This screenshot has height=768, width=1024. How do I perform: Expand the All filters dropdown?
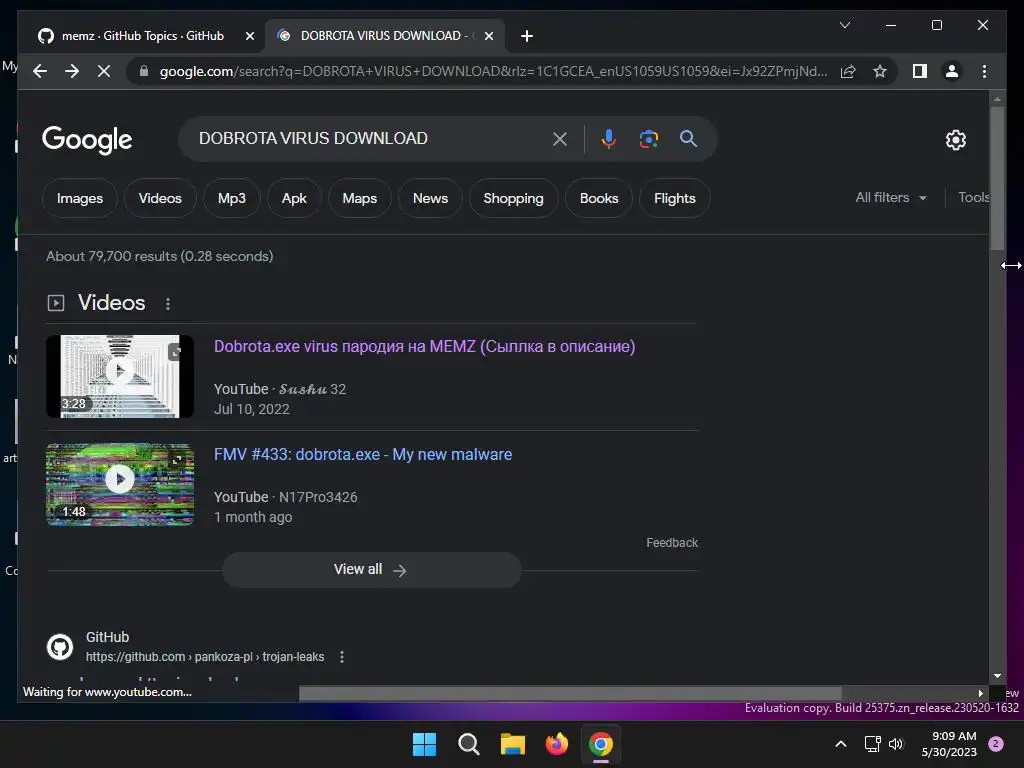(x=891, y=197)
